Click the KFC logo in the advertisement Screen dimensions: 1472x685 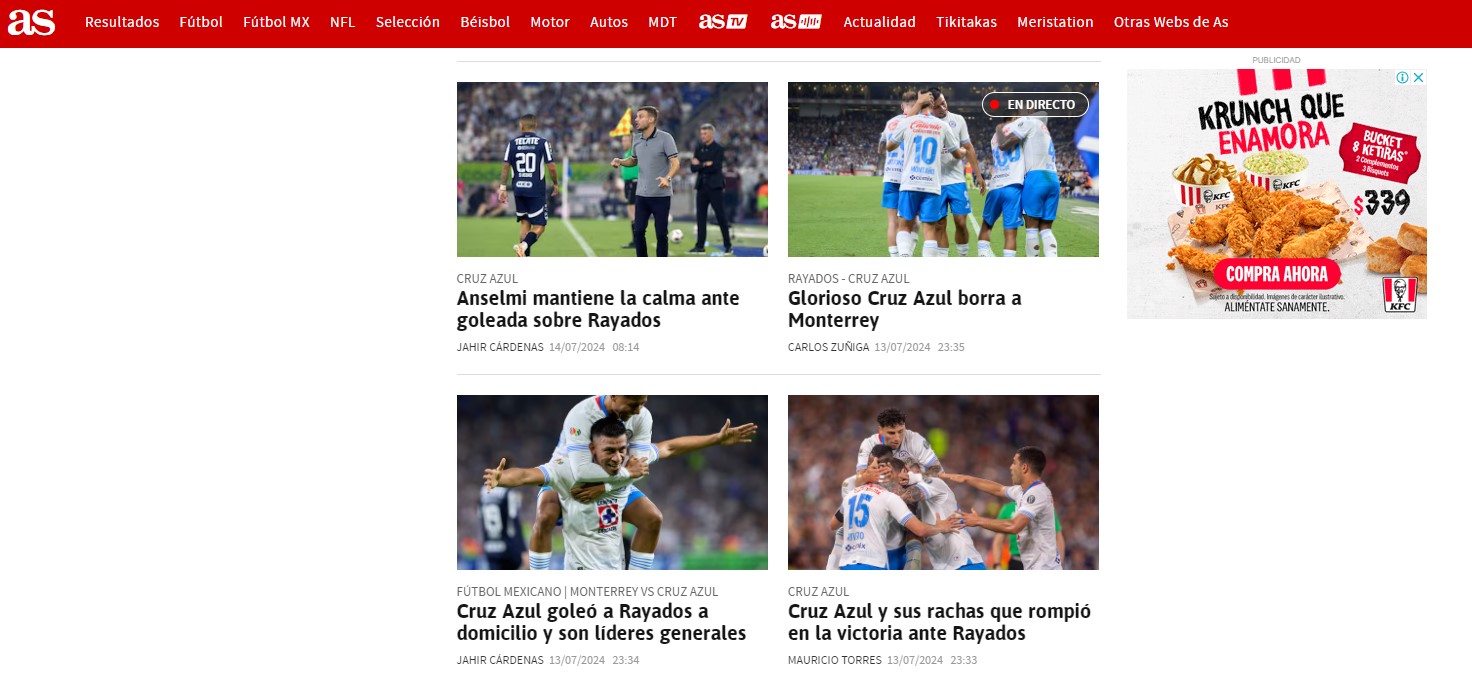pos(1400,294)
